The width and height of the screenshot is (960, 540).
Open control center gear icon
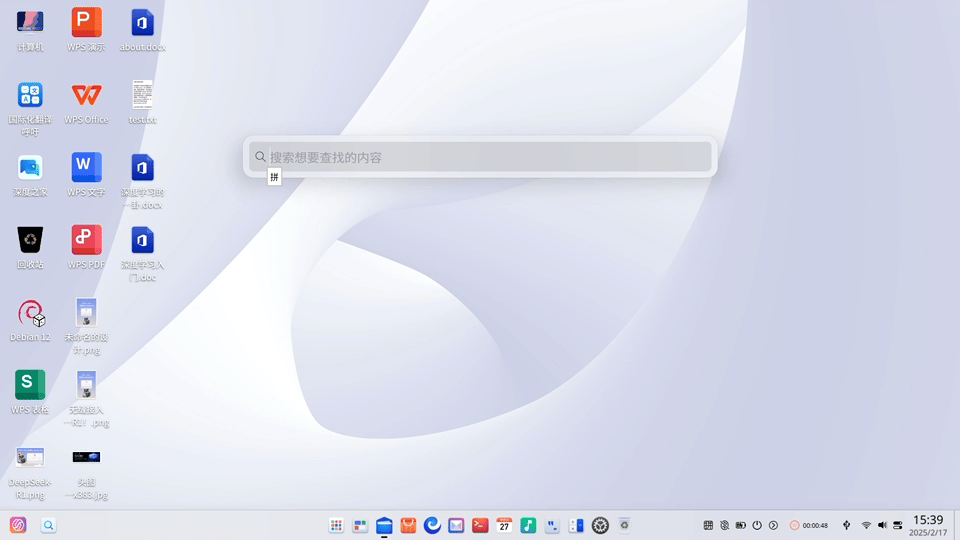(600, 525)
